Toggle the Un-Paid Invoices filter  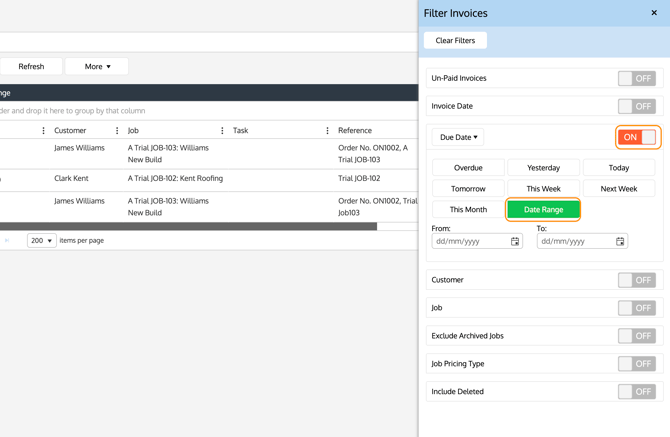636,78
